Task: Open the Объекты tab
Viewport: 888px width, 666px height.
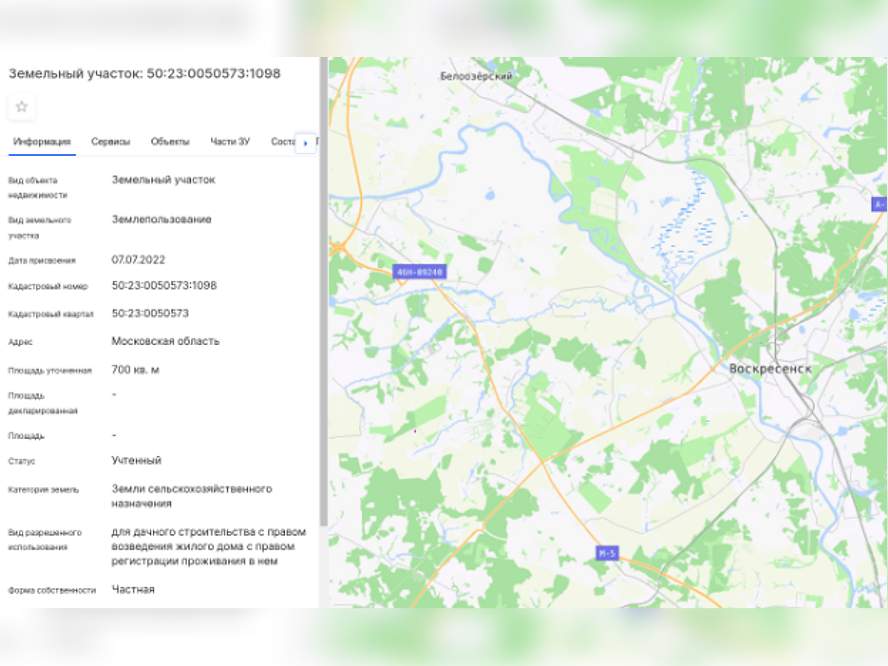Action: click(x=170, y=142)
